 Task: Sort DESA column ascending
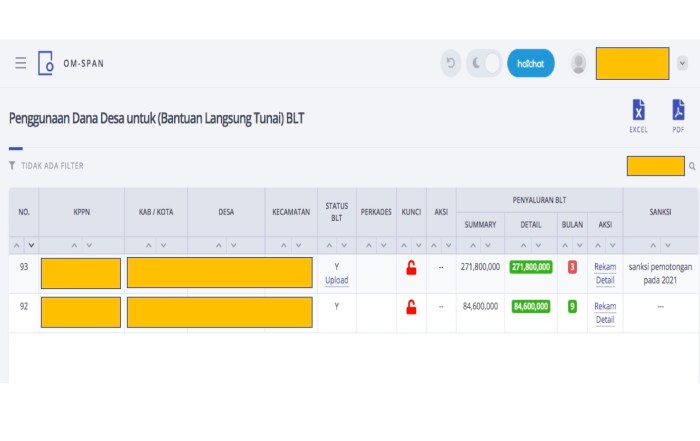click(x=219, y=245)
